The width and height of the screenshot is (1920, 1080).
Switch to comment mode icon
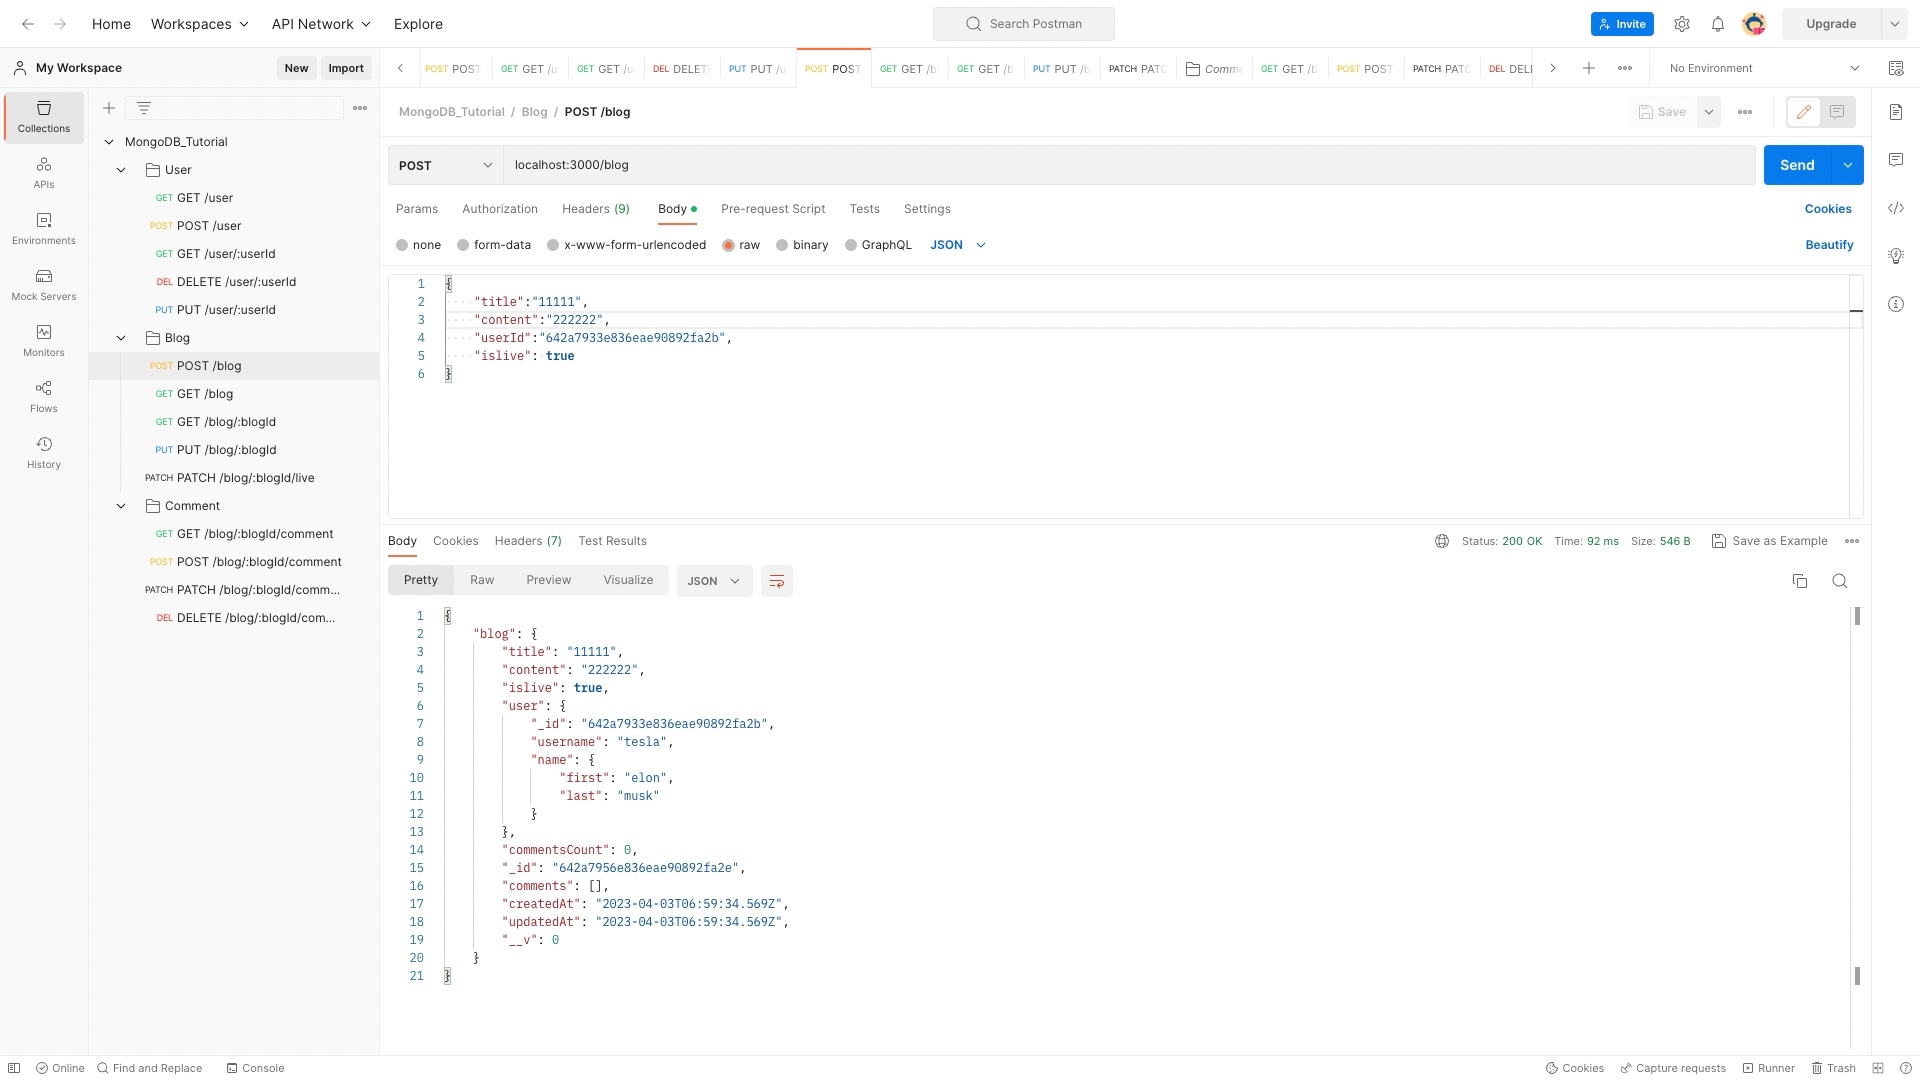point(1837,112)
